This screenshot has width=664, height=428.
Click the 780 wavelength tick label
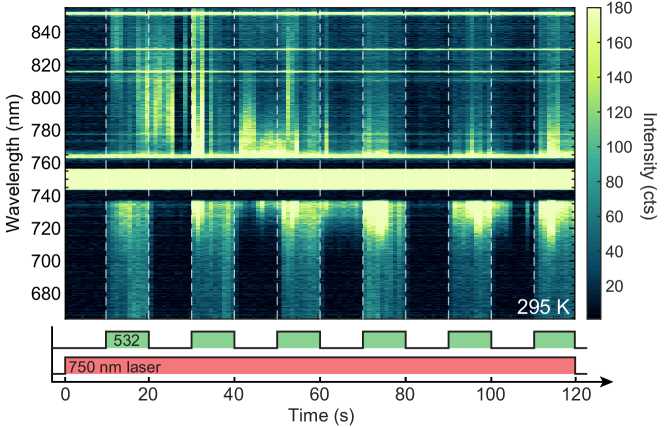46,130
